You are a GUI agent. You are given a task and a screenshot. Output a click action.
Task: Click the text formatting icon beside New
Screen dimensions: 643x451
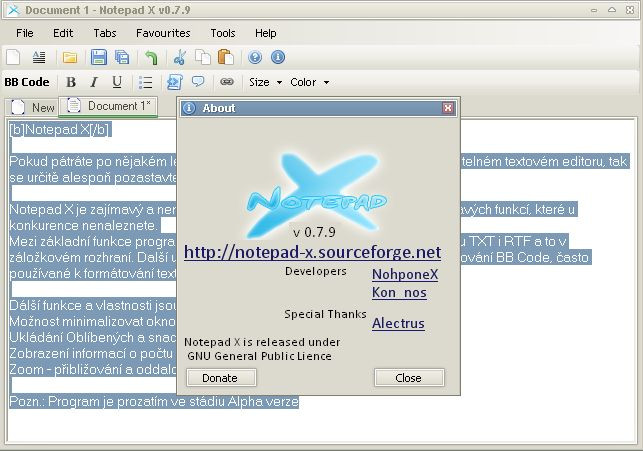click(x=39, y=57)
